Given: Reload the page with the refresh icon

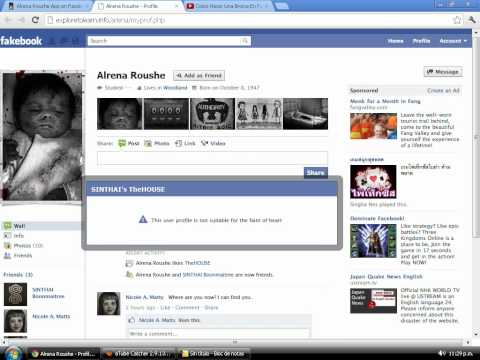Looking at the screenshot, I should (35, 20).
